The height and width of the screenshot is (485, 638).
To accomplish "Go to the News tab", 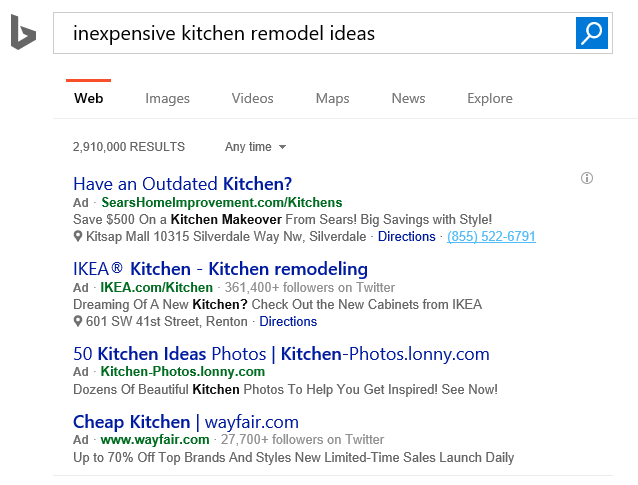I will pyautogui.click(x=408, y=98).
